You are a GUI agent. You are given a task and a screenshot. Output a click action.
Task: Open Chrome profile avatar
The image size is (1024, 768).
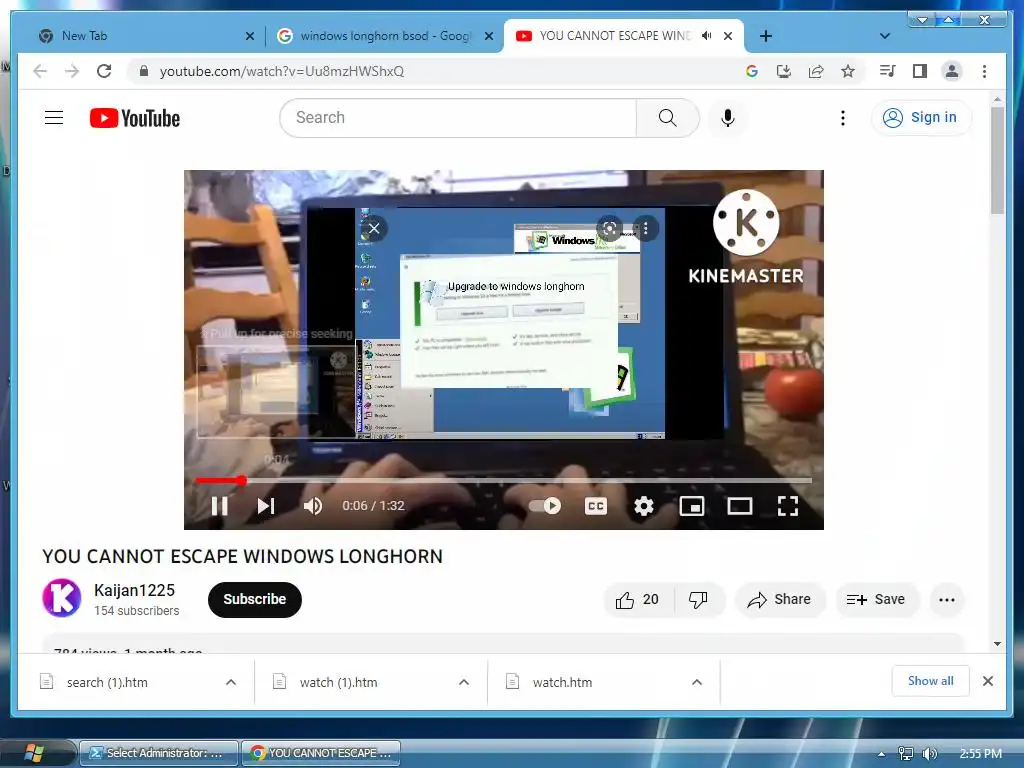(952, 71)
